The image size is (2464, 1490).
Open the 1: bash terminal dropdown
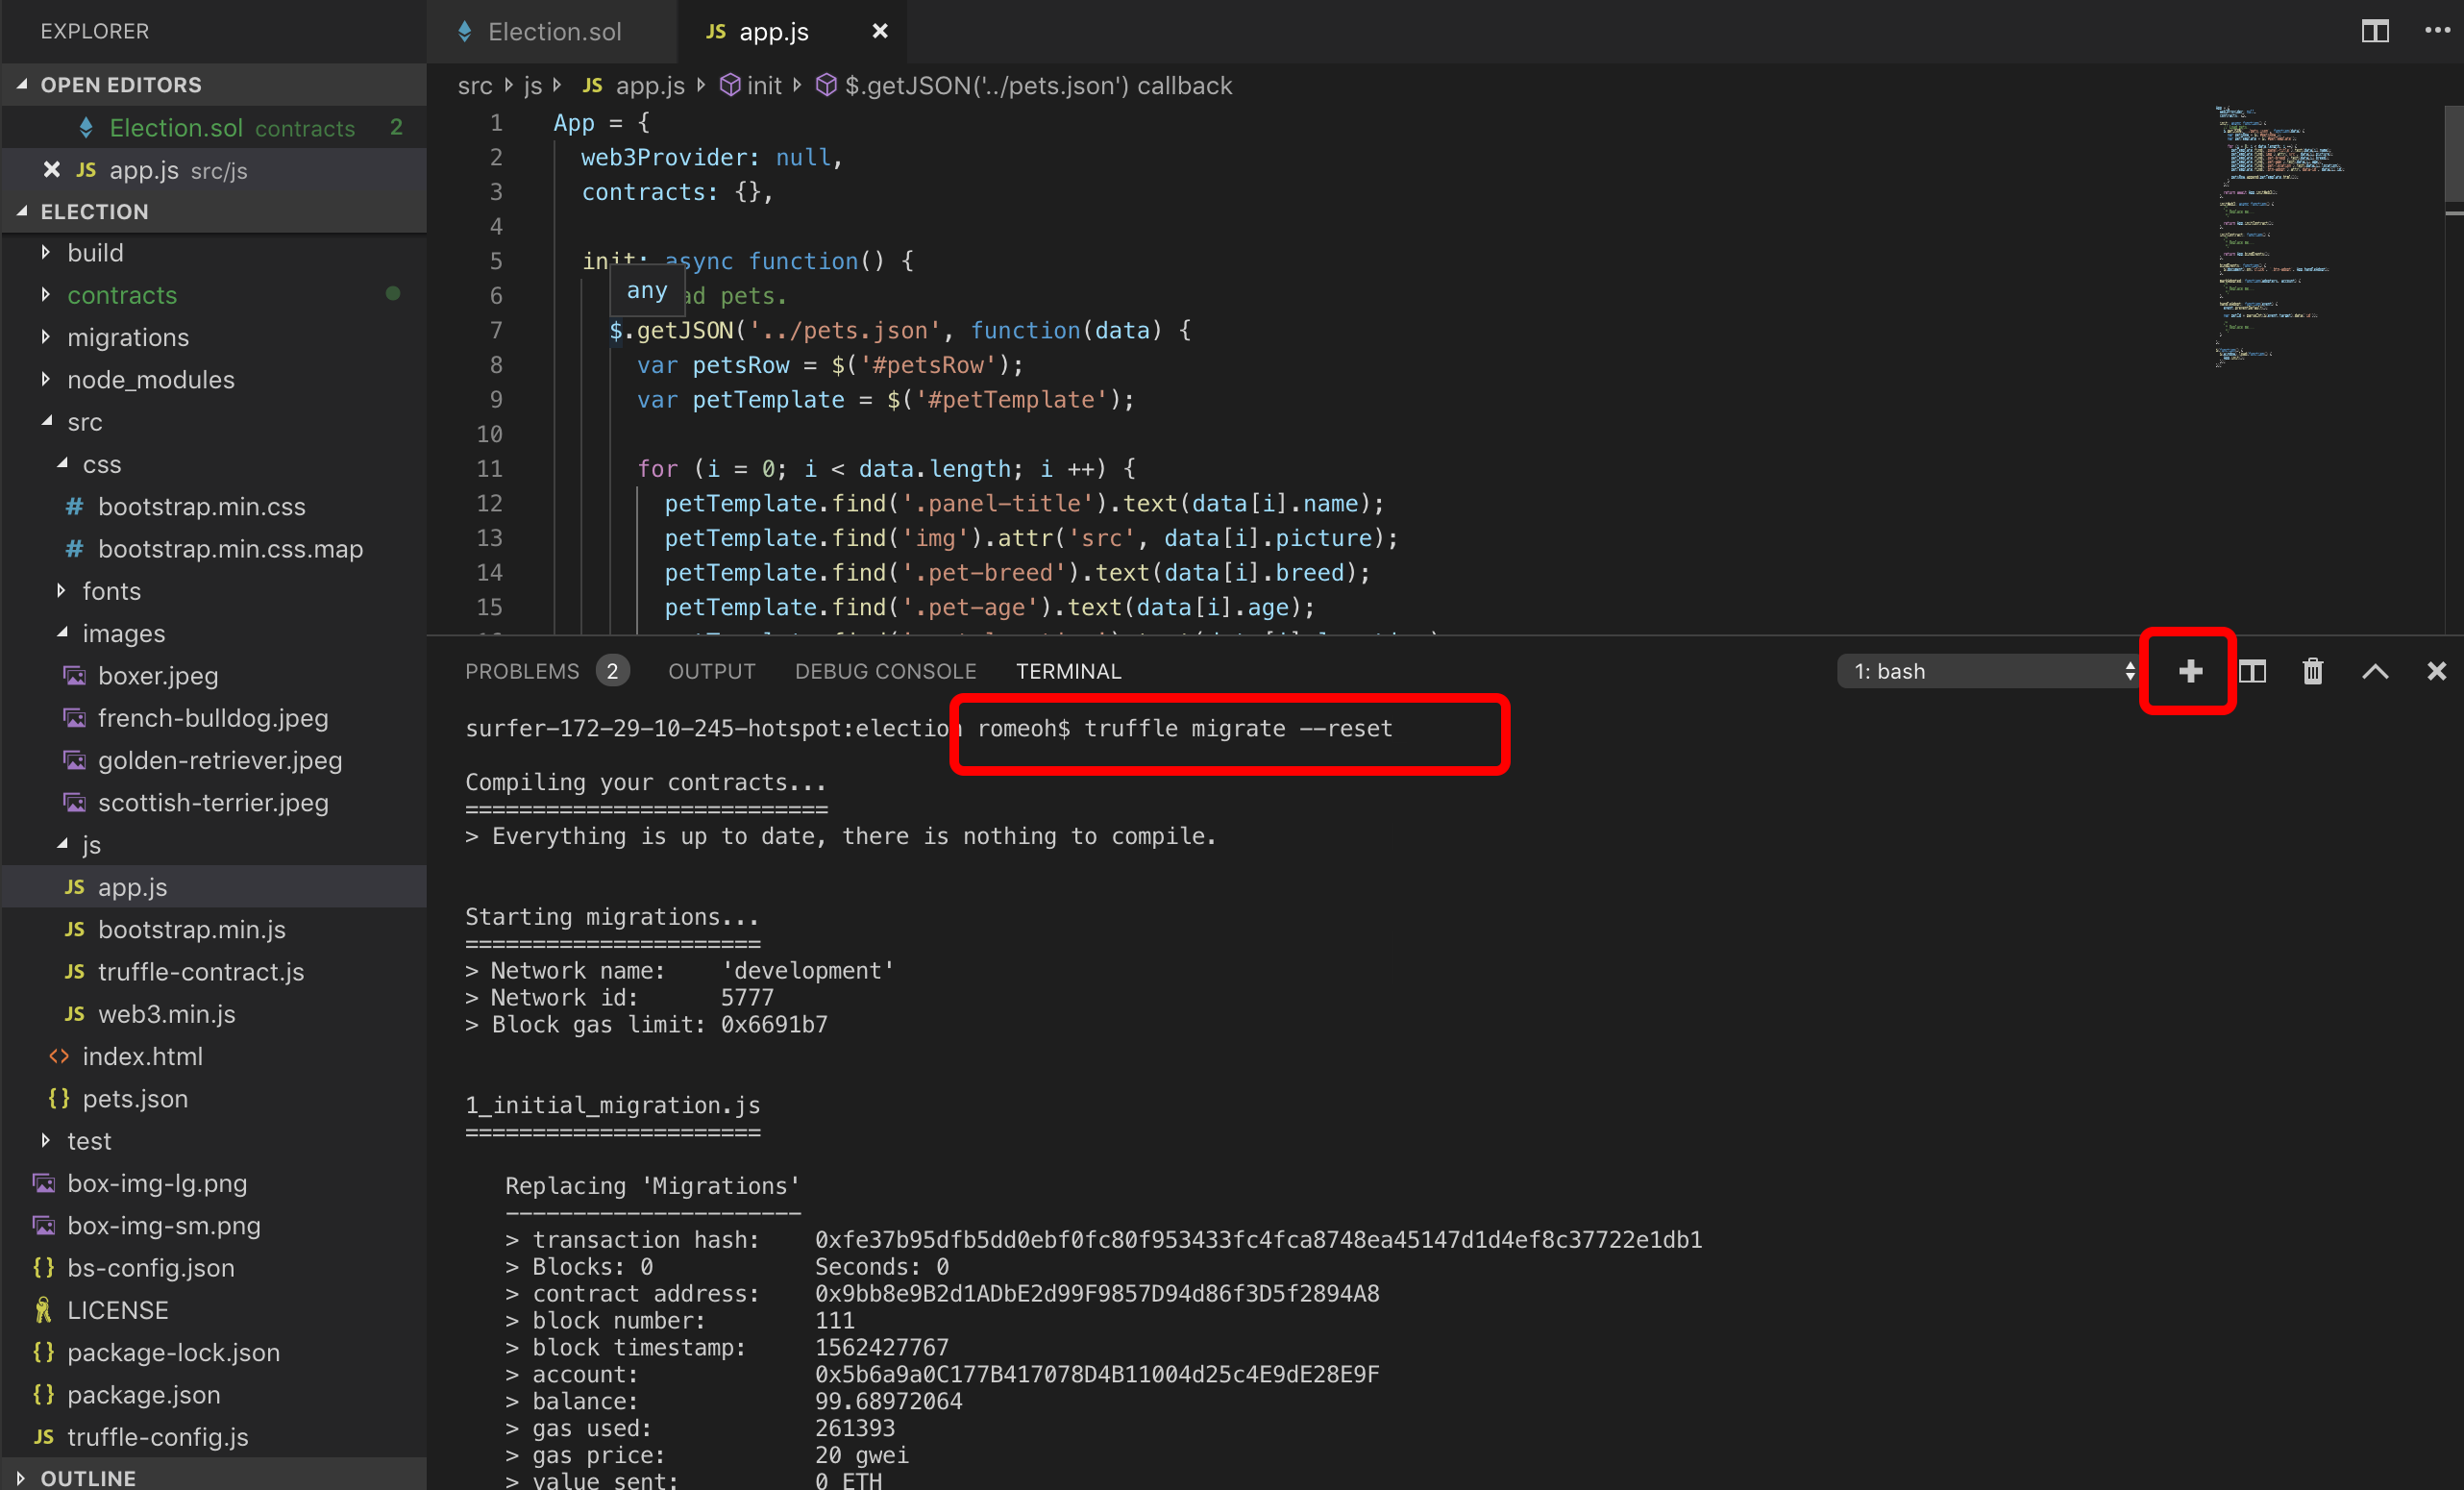tap(1987, 671)
